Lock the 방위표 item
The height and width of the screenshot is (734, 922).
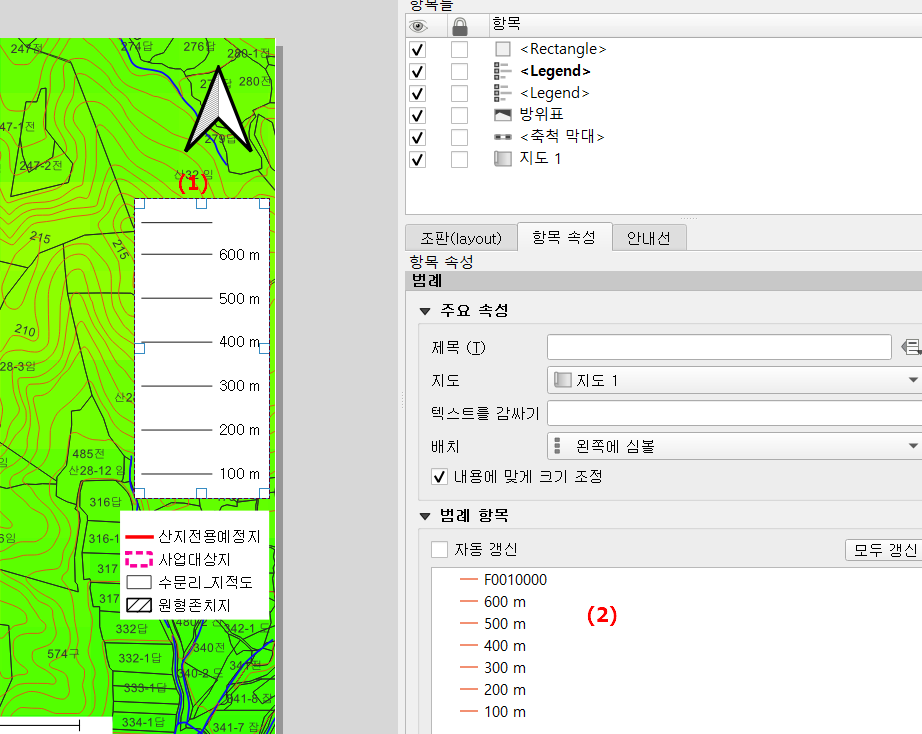point(459,116)
